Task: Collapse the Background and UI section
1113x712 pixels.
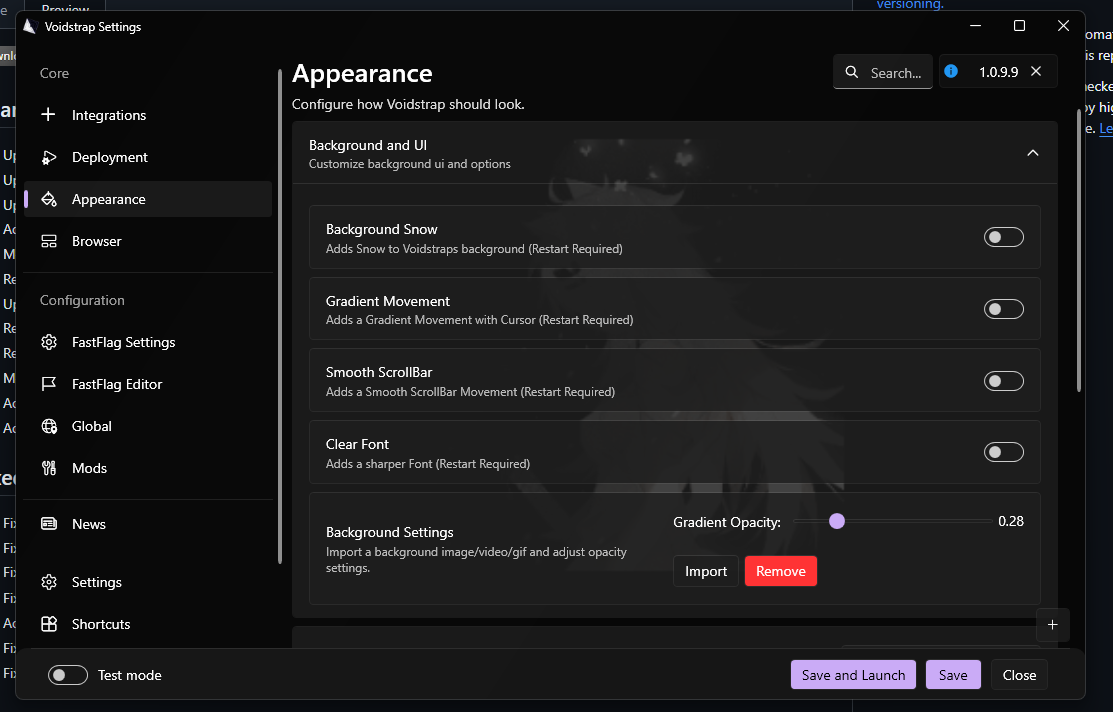Action: 1033,153
